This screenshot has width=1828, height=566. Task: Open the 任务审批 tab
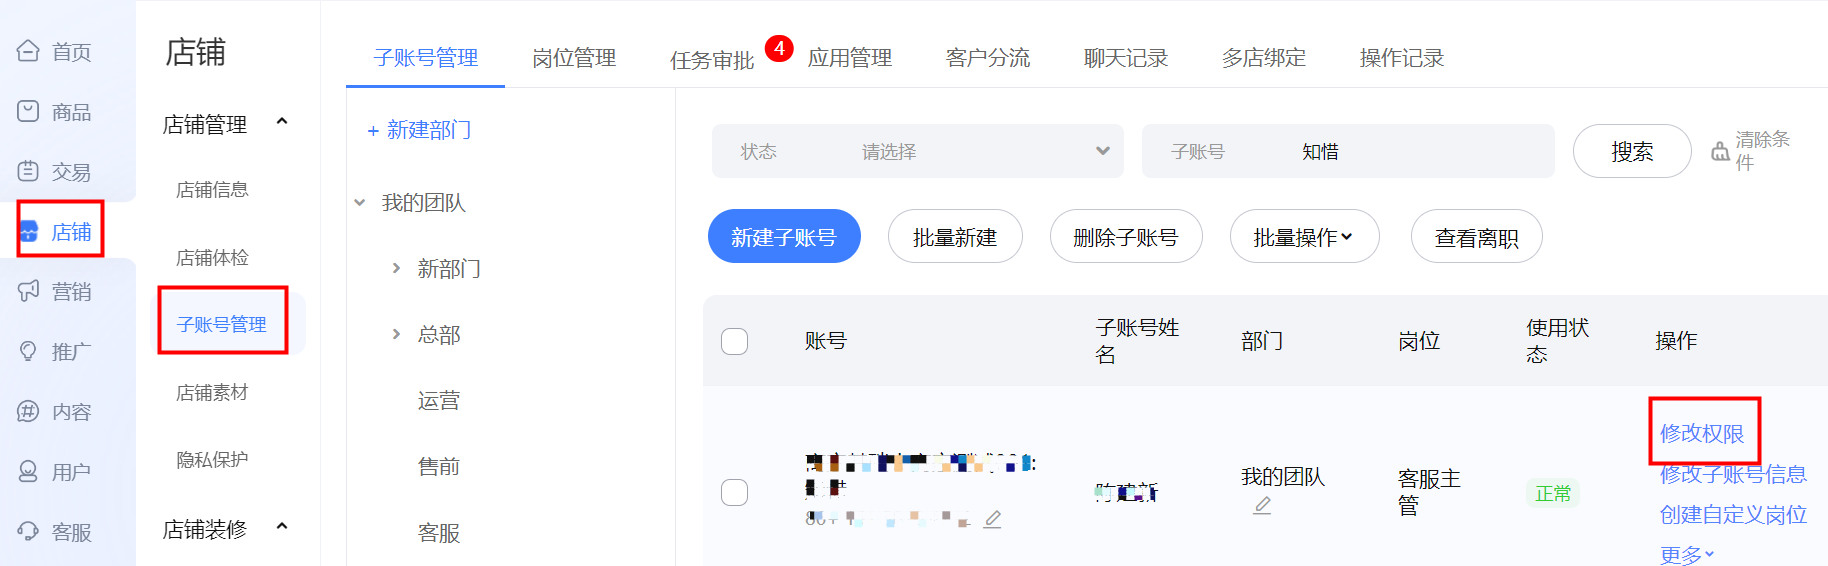[x=712, y=60]
